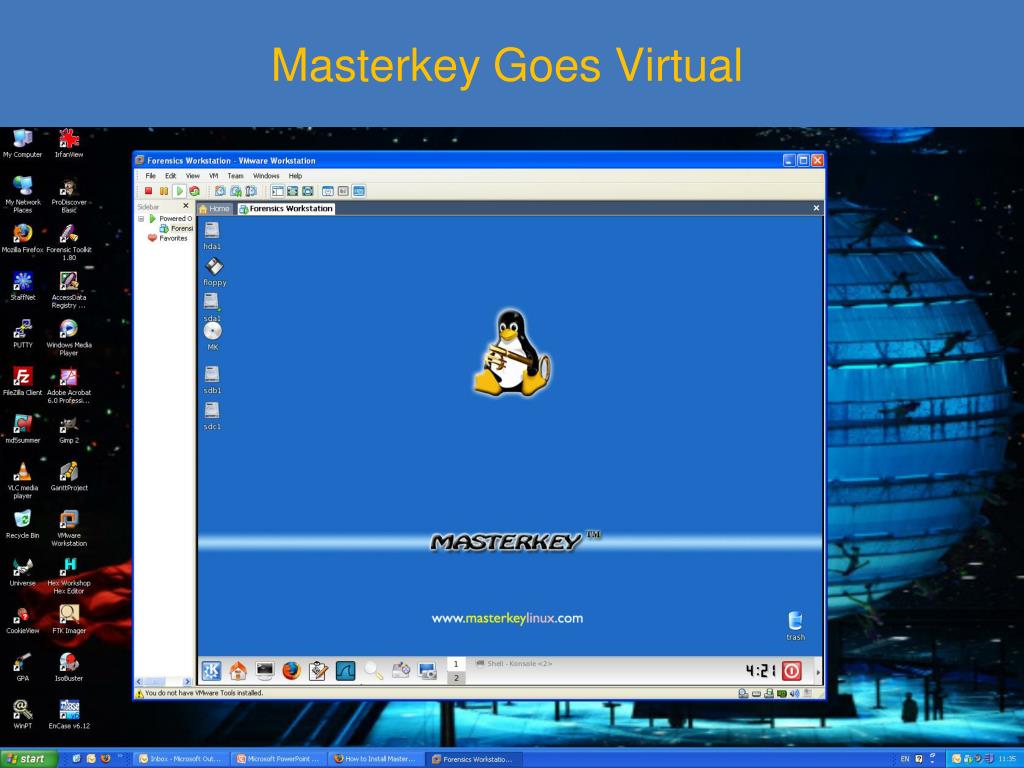Open the EnCase v6.12 desktop shortcut
The image size is (1024, 768).
pyautogui.click(x=69, y=714)
